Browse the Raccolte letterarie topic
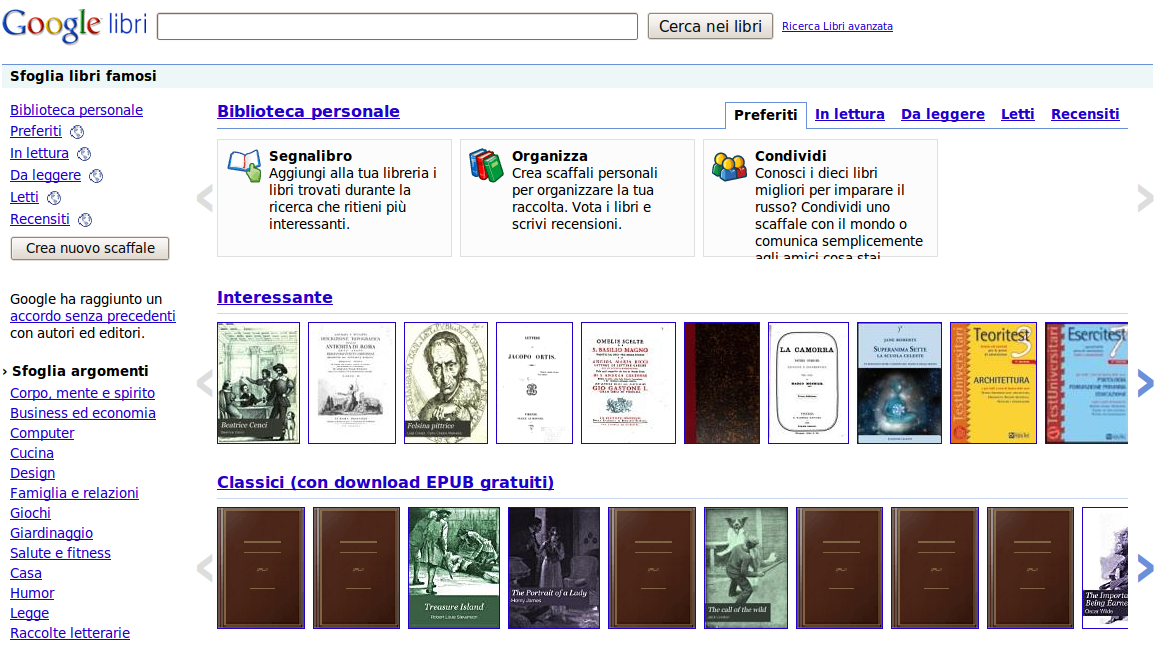The width and height of the screenshot is (1157, 645). (70, 633)
